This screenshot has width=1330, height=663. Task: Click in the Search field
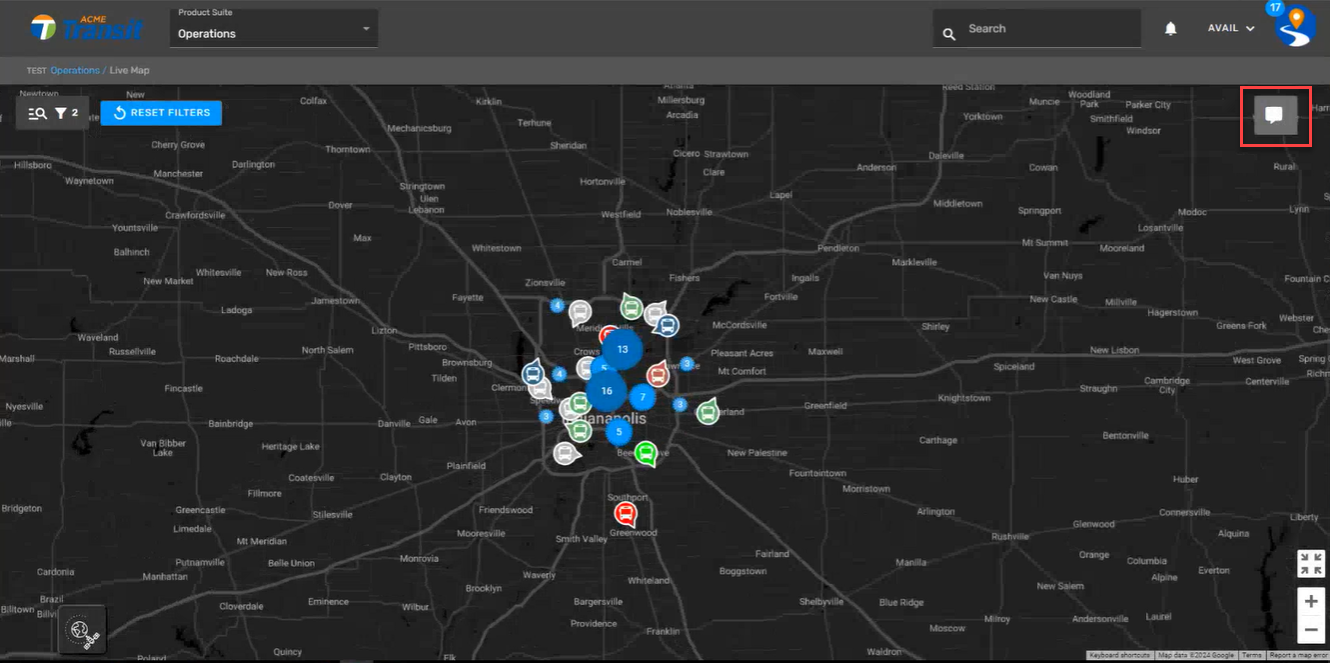(x=1048, y=29)
